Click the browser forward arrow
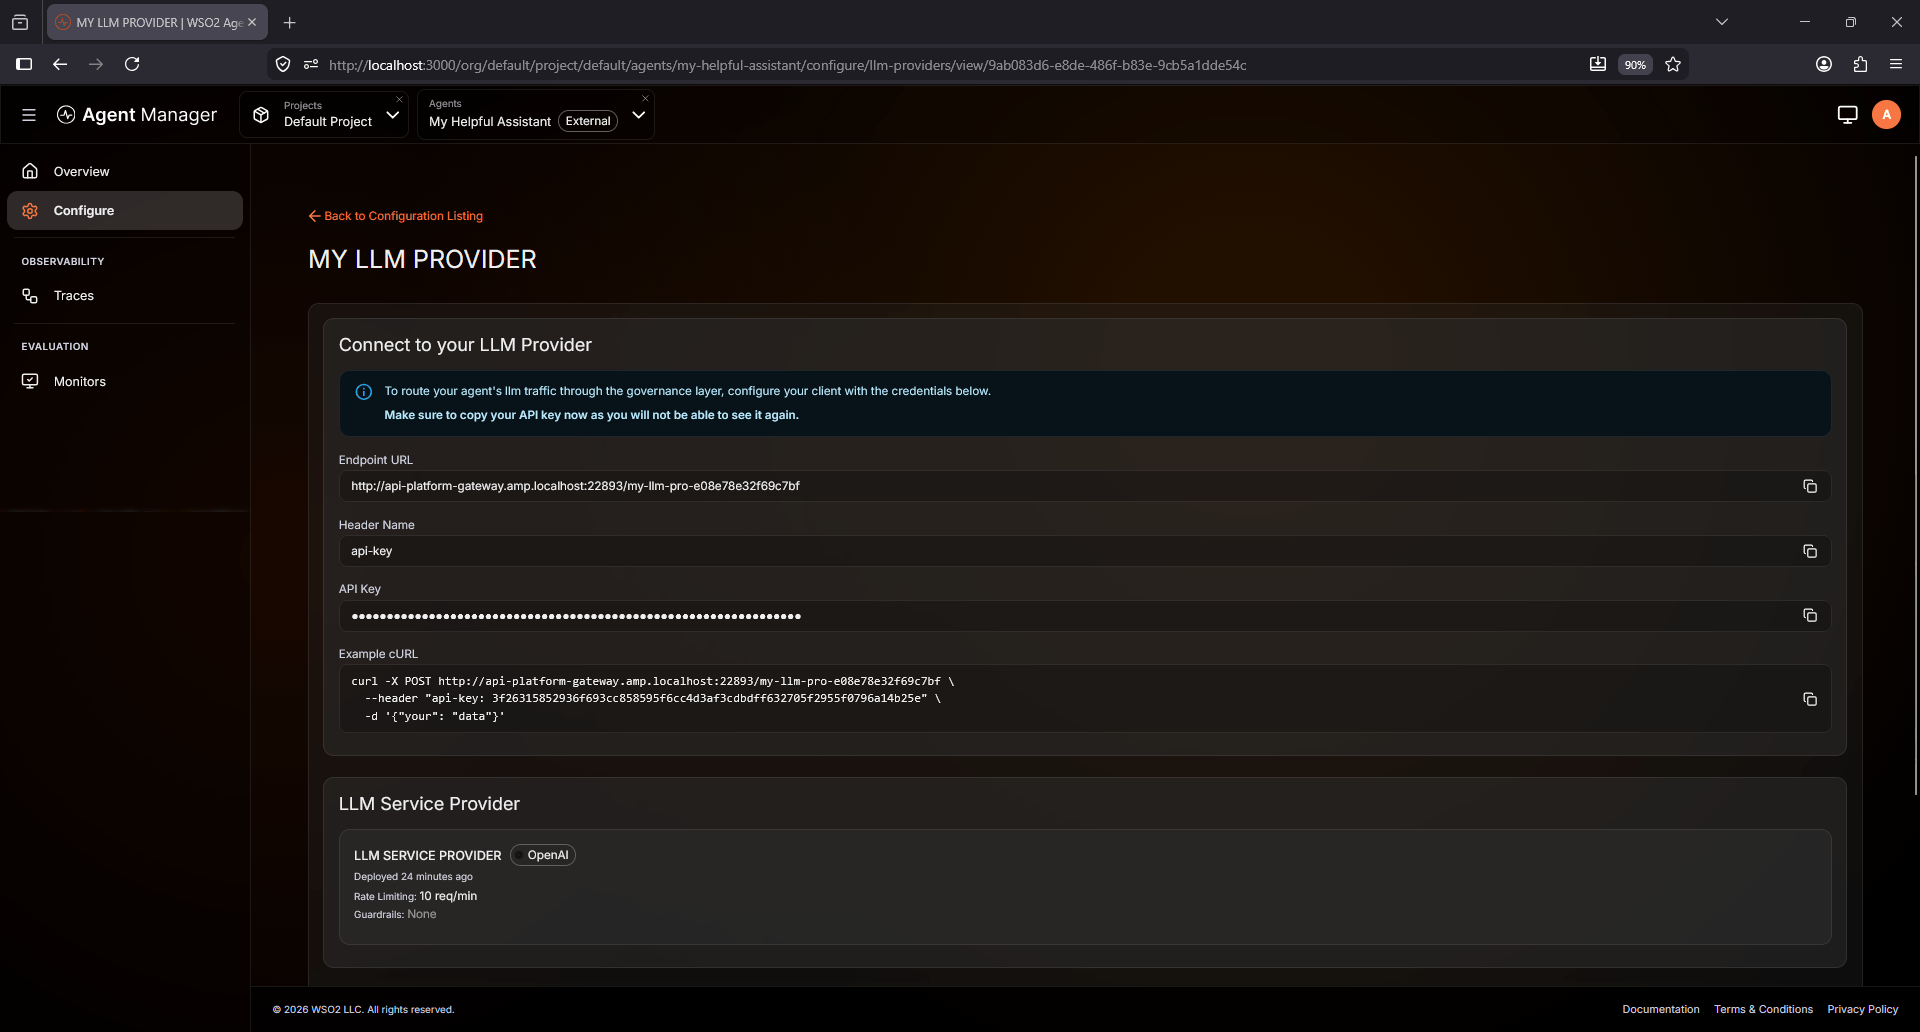This screenshot has height=1032, width=1920. click(x=96, y=64)
